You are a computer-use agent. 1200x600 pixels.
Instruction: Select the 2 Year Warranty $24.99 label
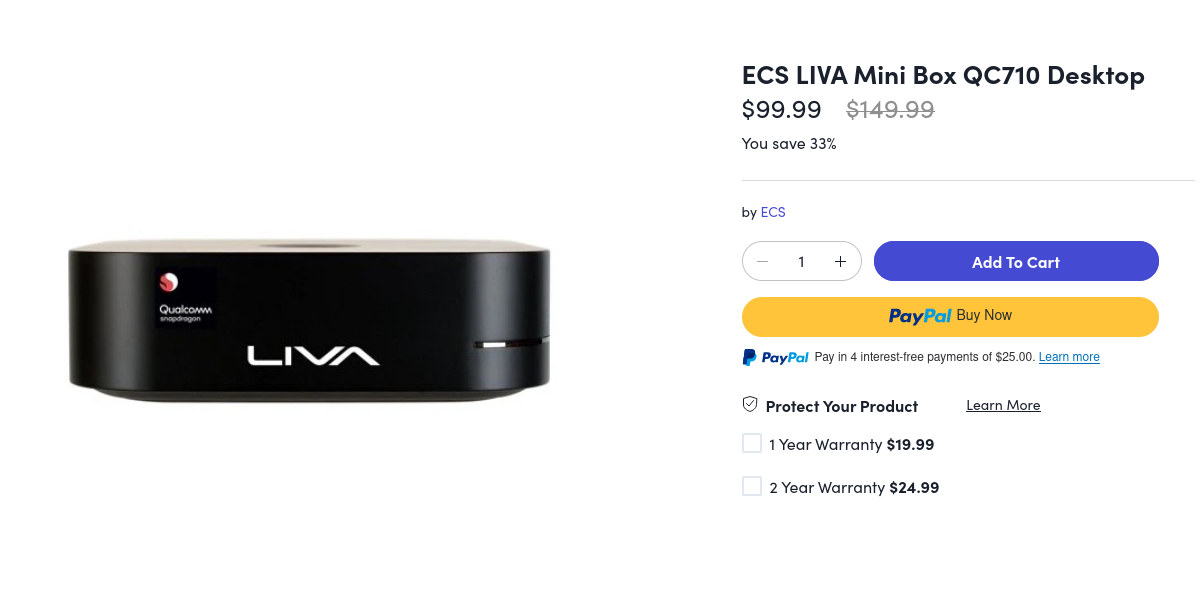click(854, 488)
